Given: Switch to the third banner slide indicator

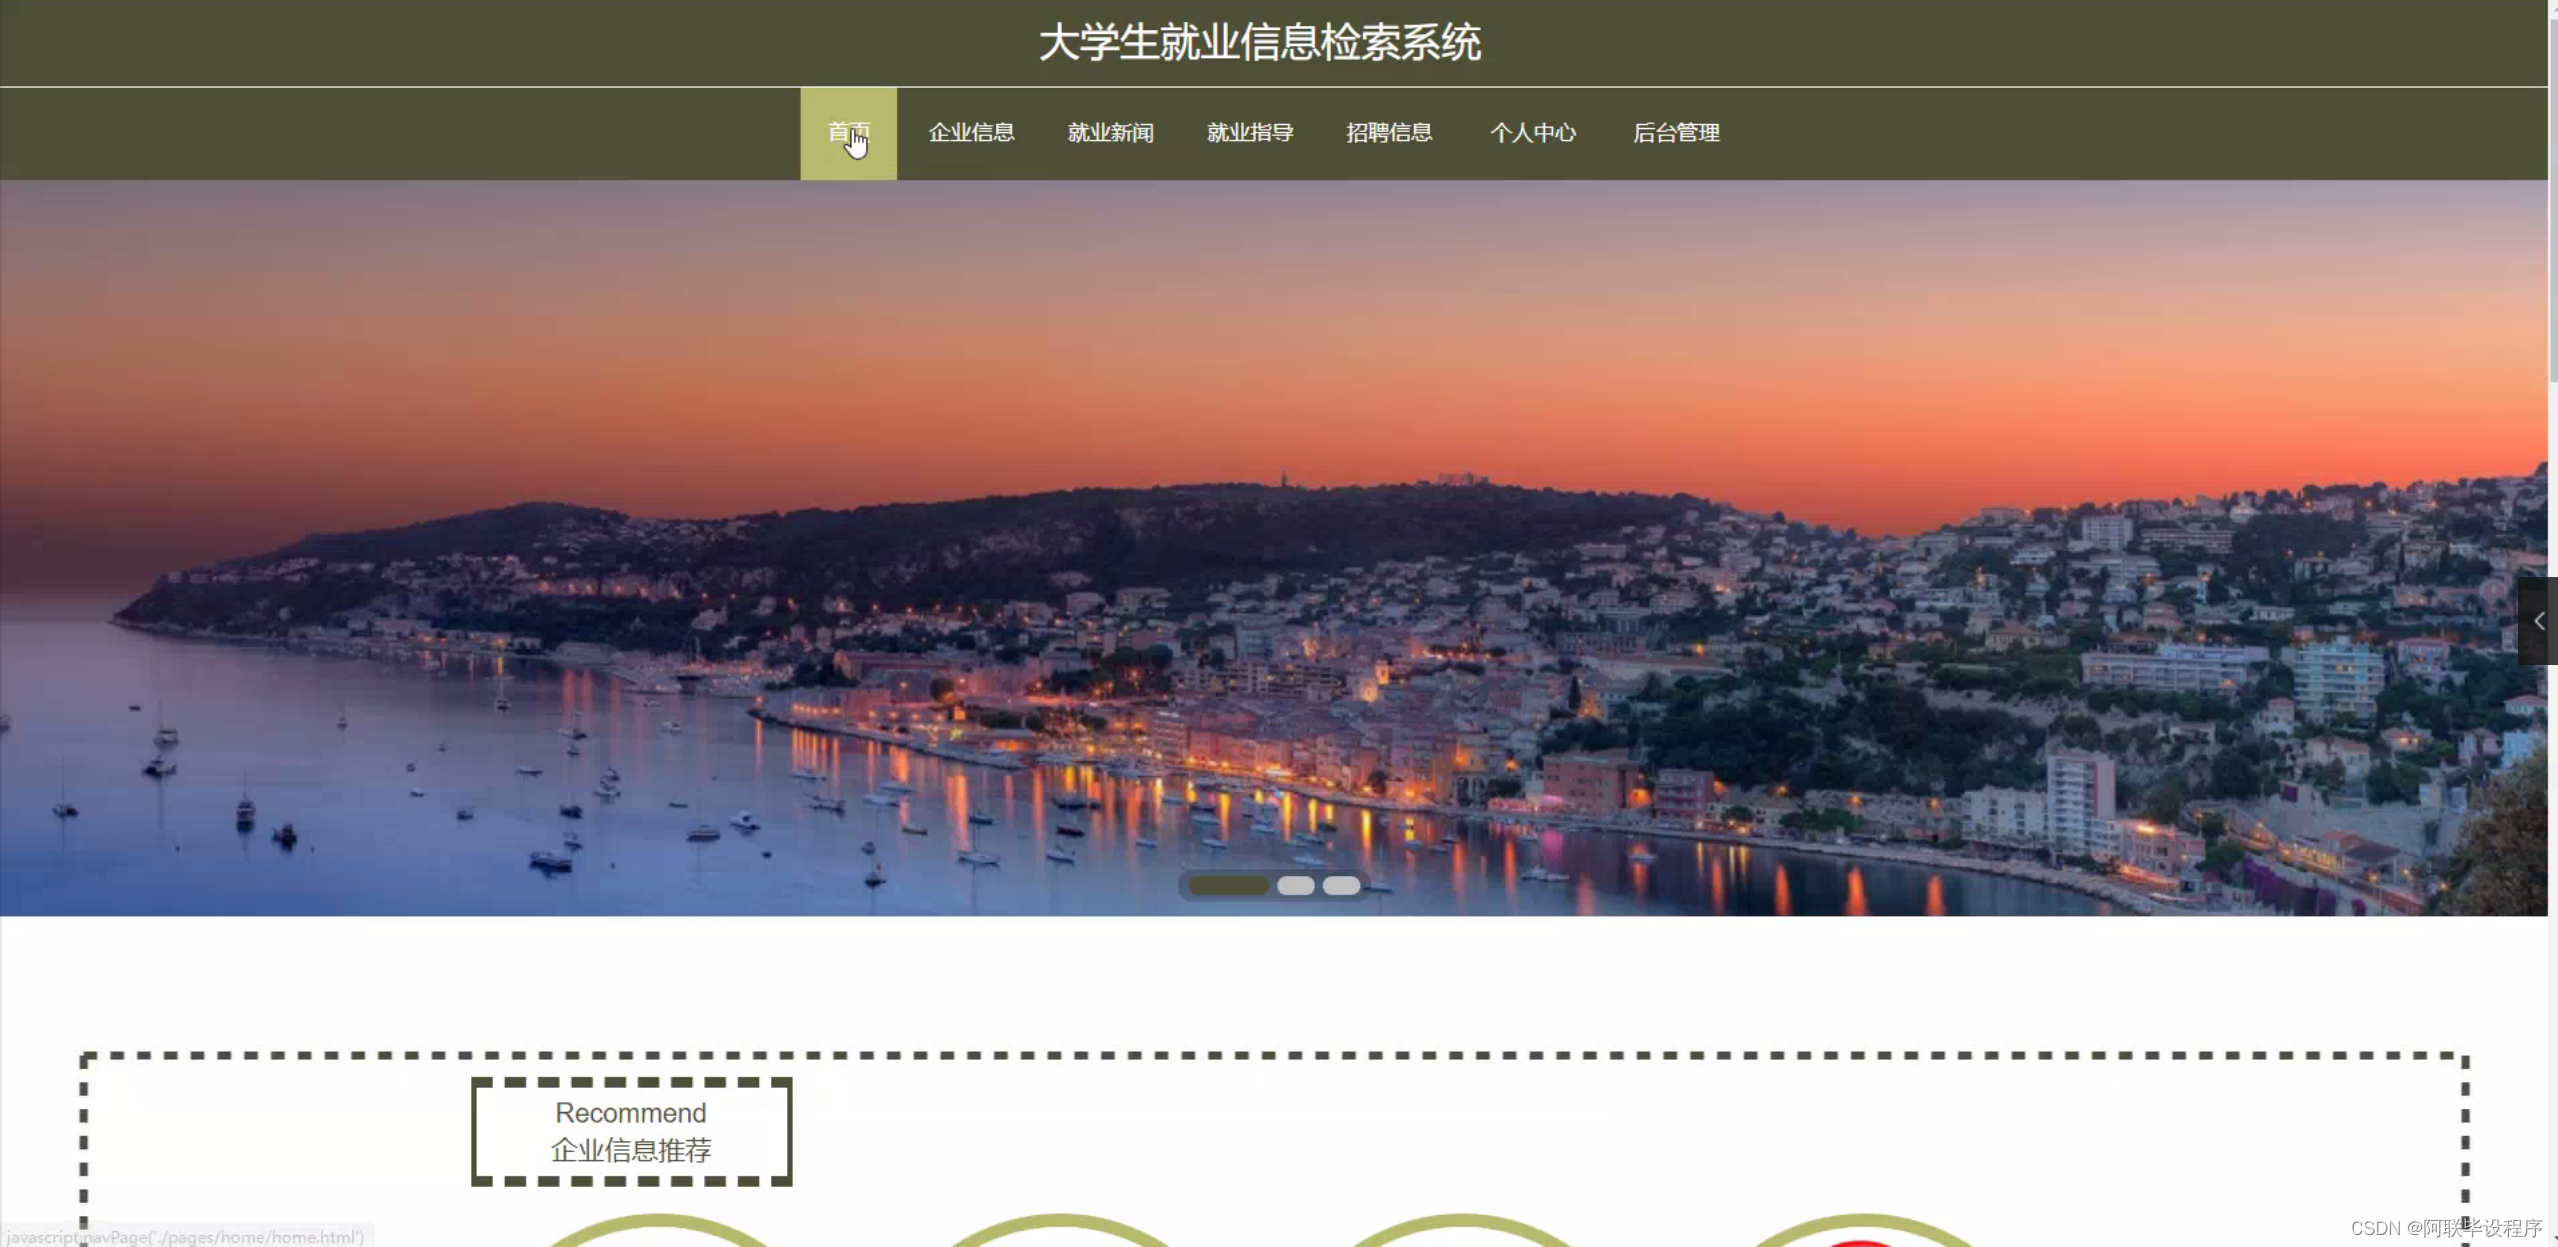Looking at the screenshot, I should point(1341,886).
